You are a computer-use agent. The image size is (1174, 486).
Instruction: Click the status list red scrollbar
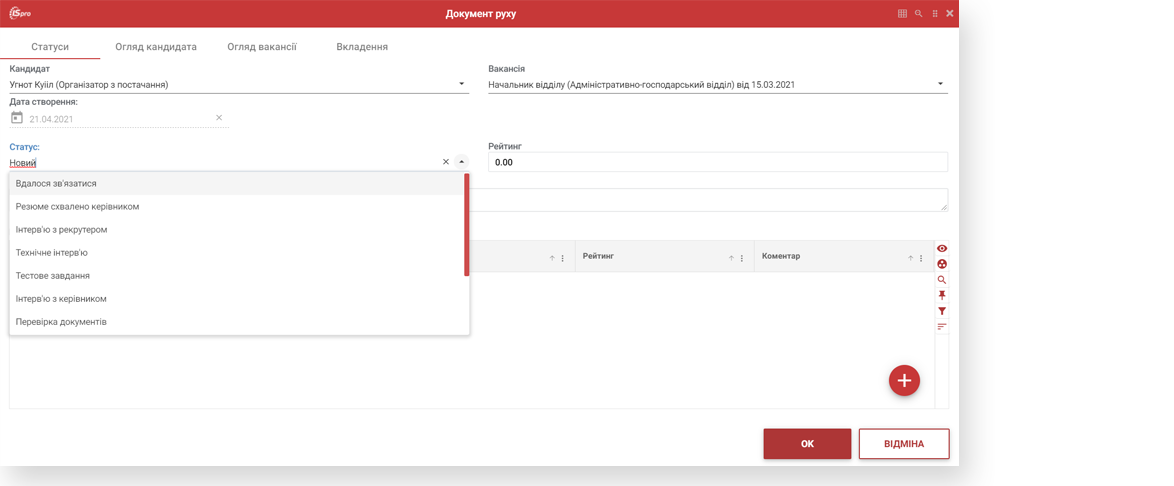click(466, 225)
